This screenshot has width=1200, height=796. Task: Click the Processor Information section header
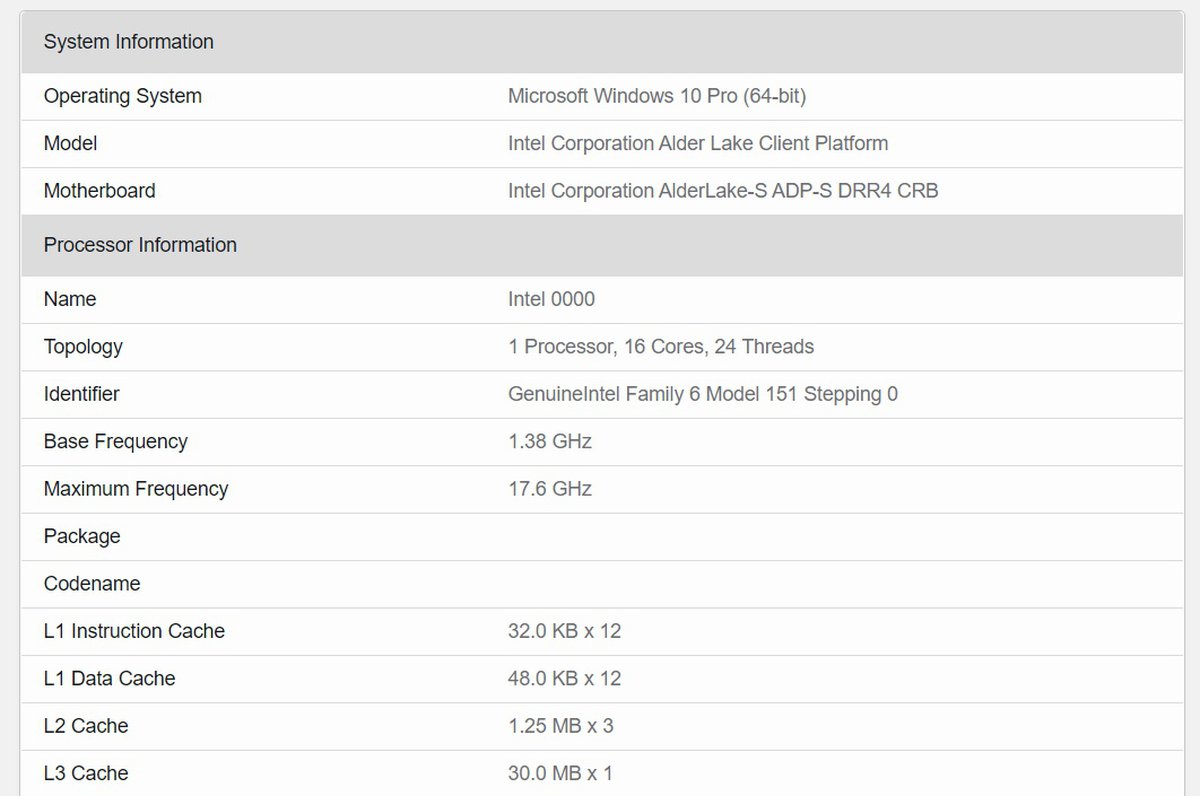pyautogui.click(x=140, y=245)
